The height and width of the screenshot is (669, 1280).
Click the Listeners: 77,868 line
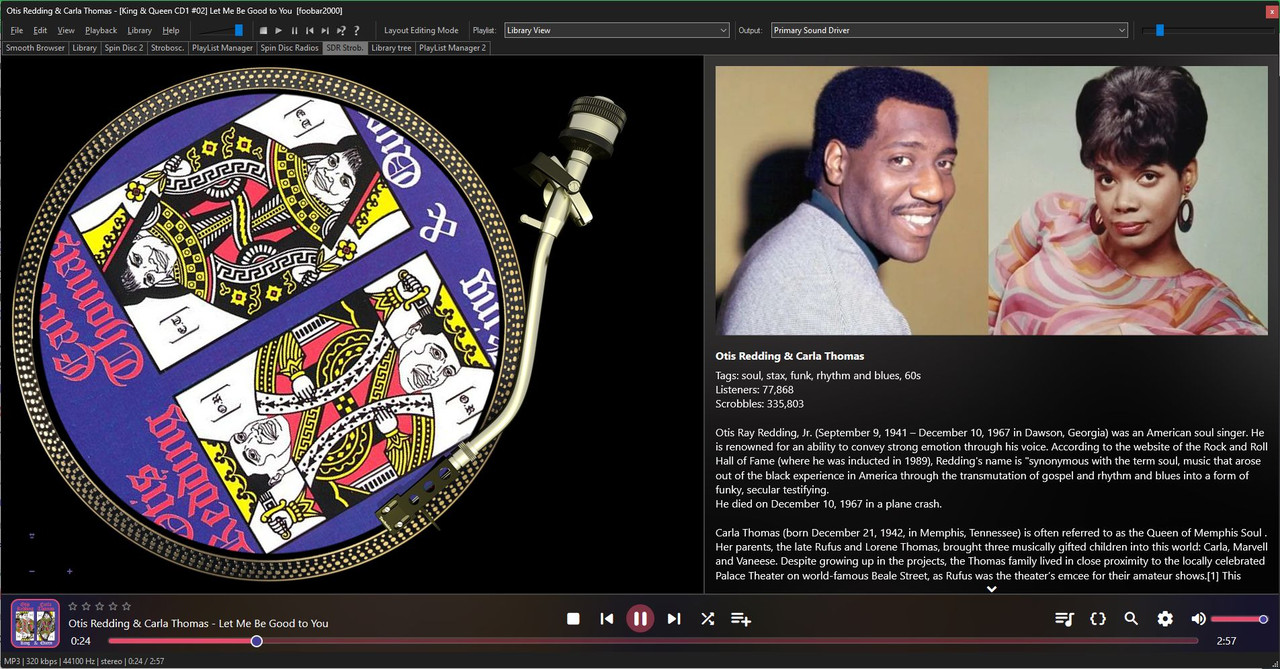[755, 390]
